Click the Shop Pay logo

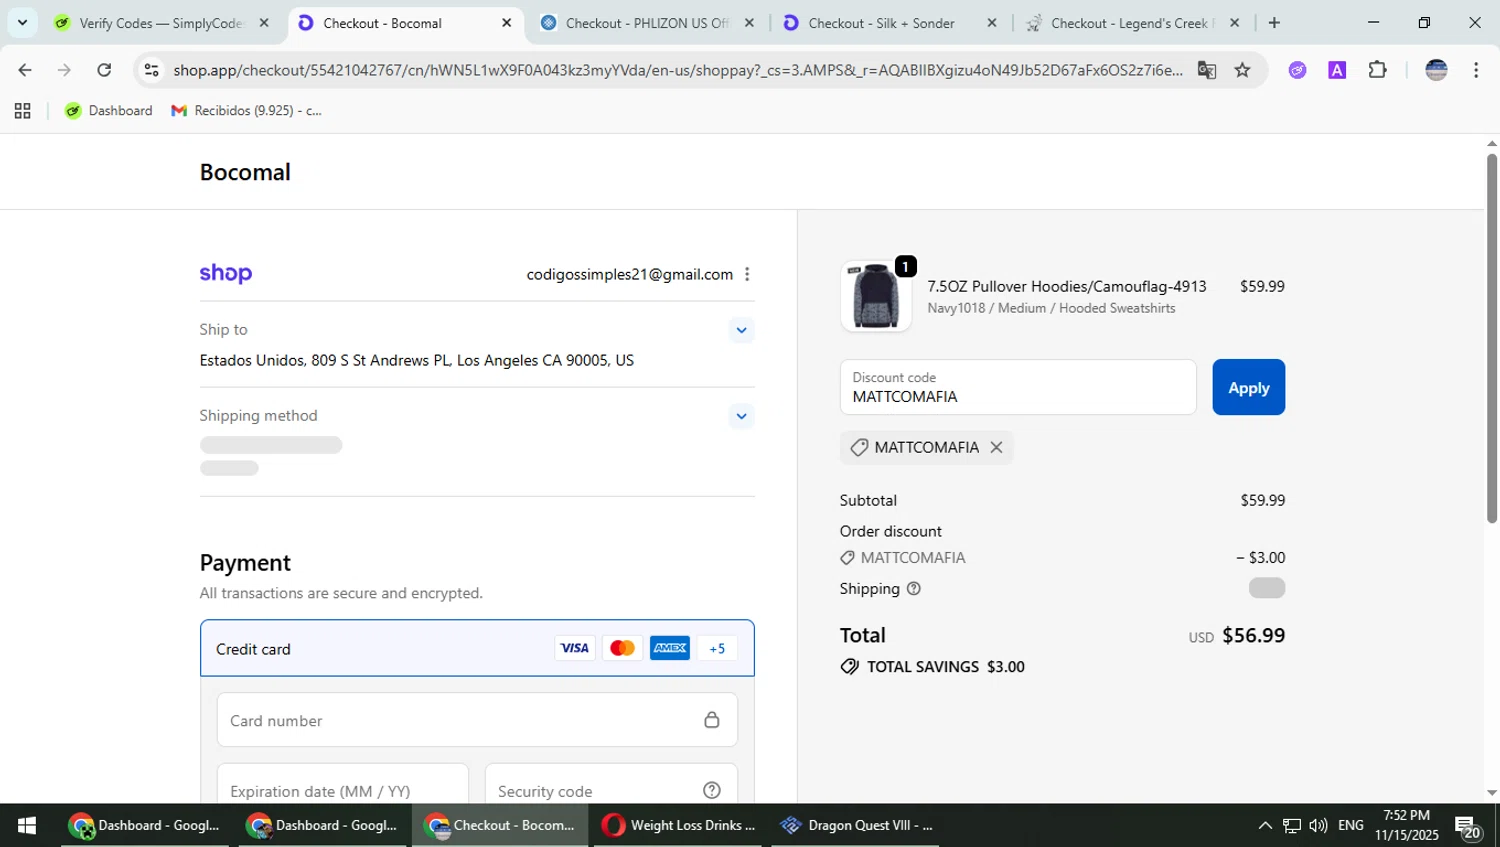click(226, 274)
